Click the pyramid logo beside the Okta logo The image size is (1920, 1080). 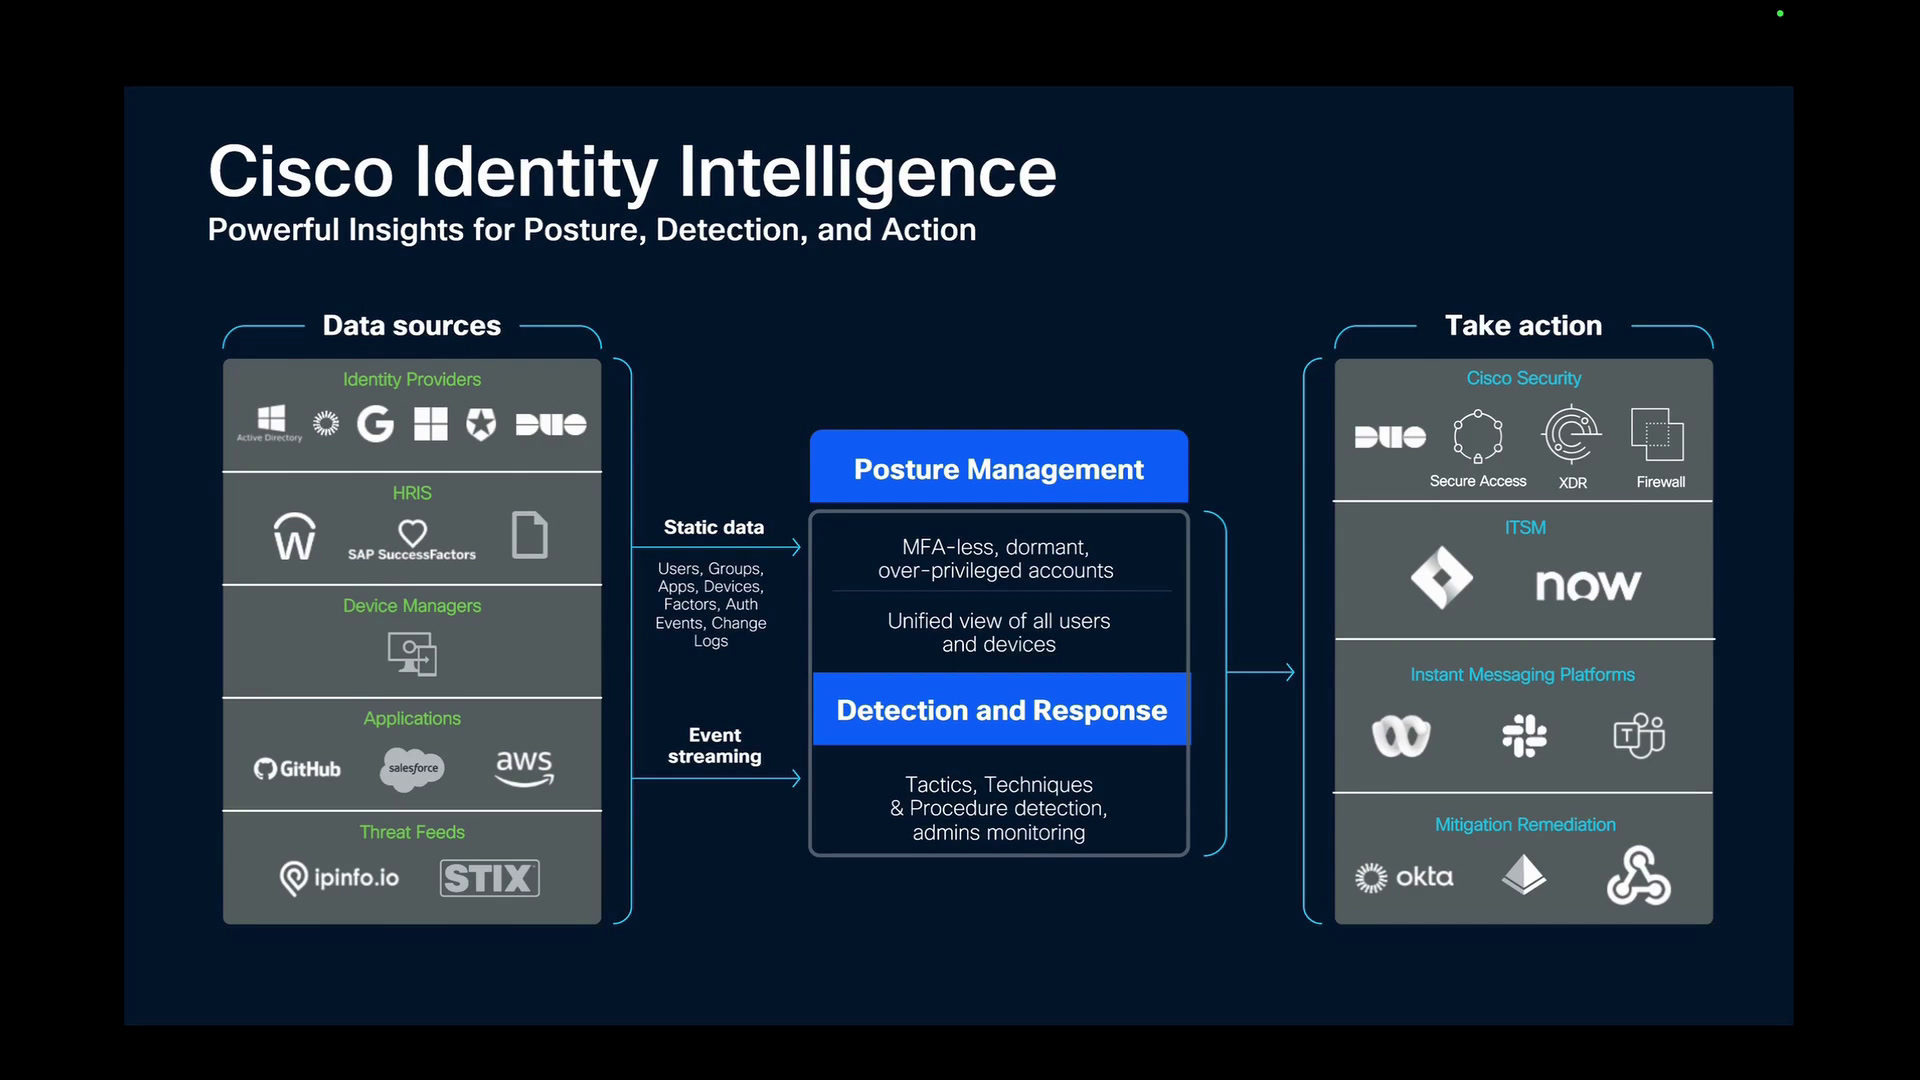click(x=1524, y=874)
